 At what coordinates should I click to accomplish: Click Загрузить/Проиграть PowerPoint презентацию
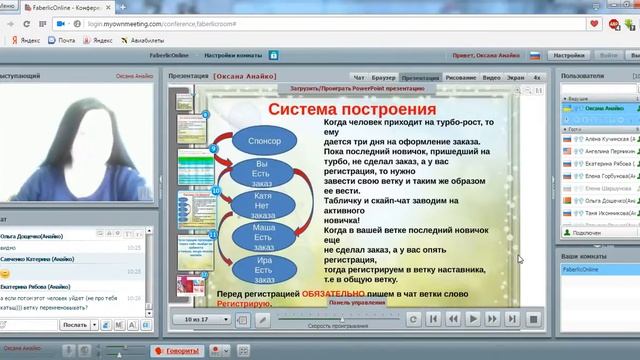coord(357,89)
